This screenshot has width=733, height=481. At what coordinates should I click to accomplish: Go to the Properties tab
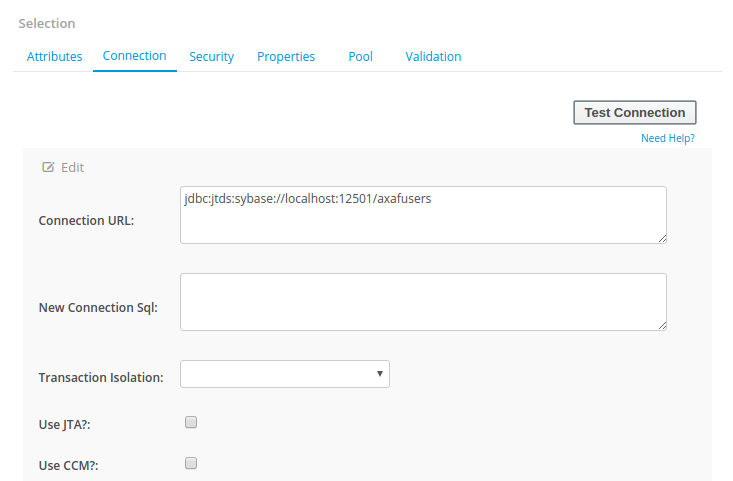click(286, 57)
